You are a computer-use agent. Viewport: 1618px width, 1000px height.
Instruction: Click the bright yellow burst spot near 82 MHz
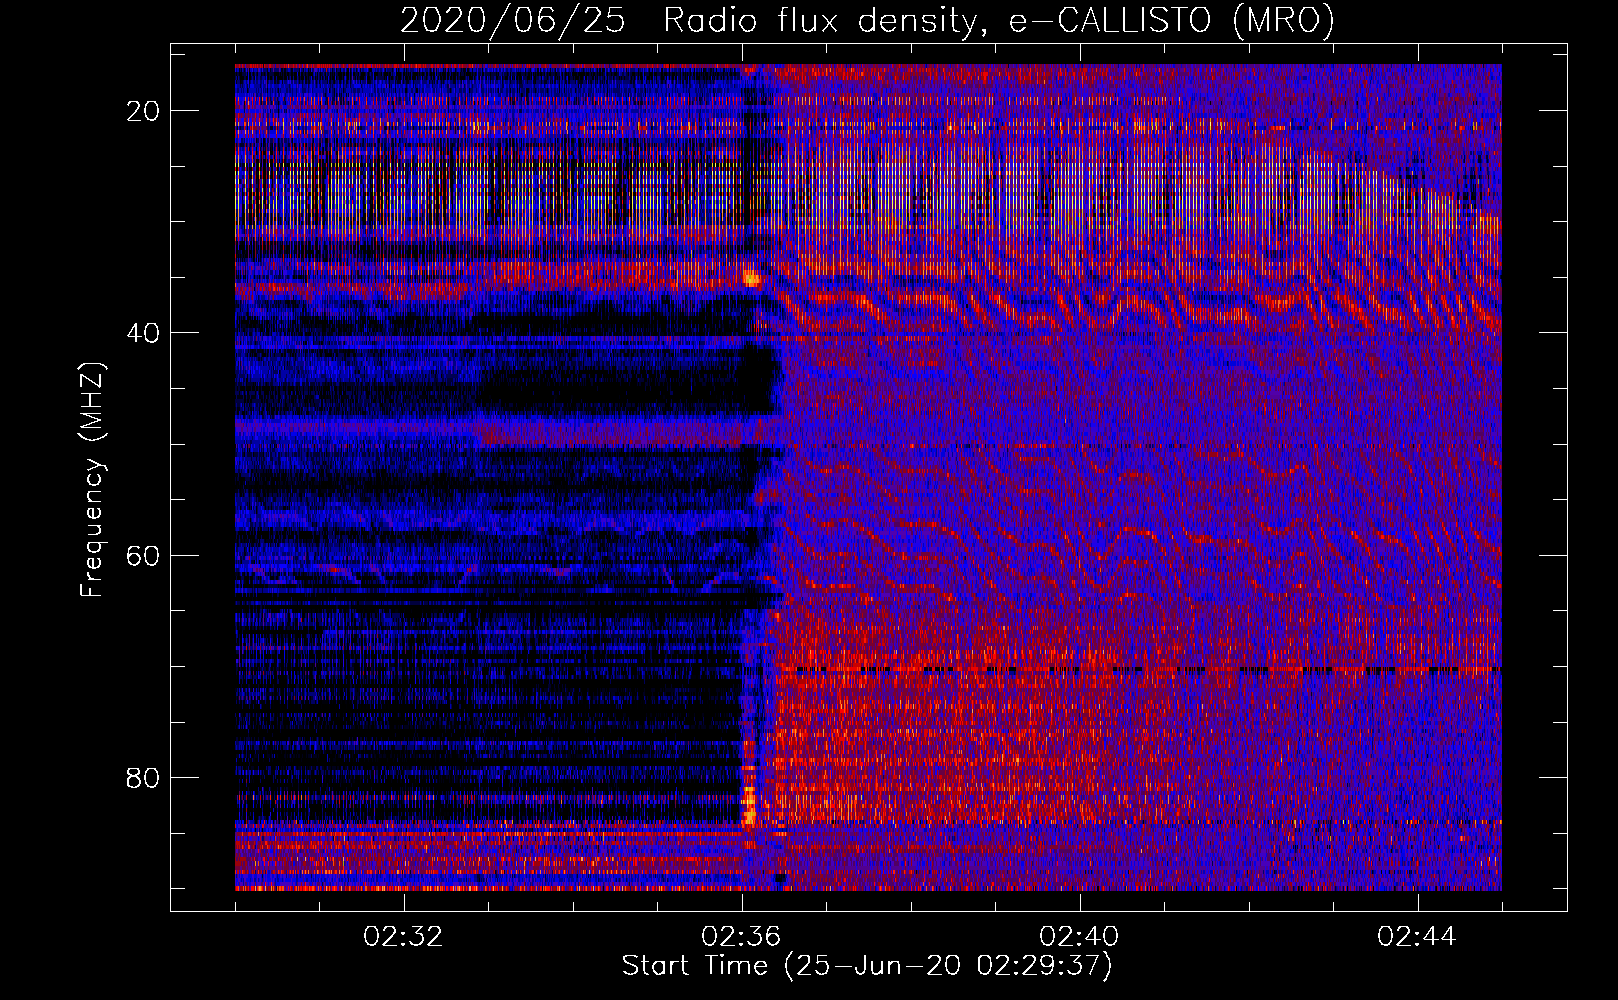coord(749,804)
